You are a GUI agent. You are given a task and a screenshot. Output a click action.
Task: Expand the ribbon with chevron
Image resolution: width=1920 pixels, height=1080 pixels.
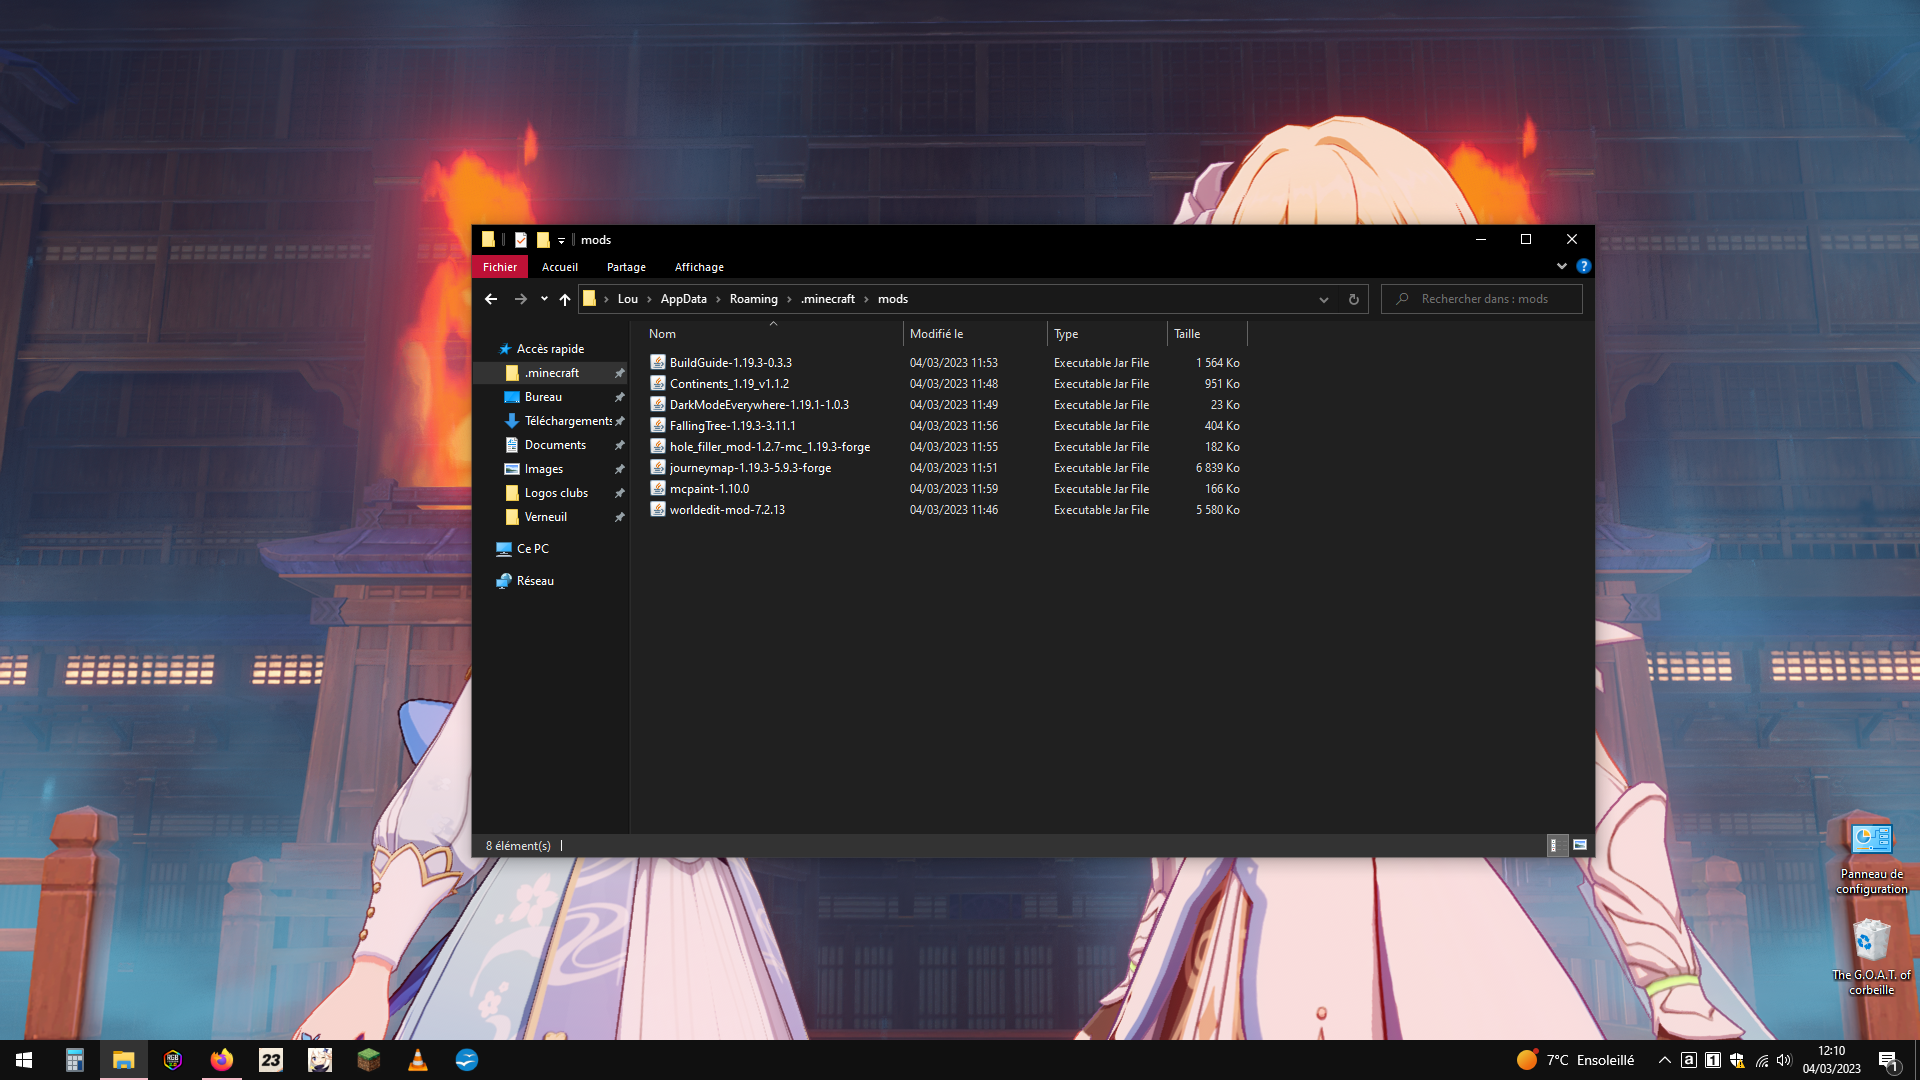(x=1561, y=266)
